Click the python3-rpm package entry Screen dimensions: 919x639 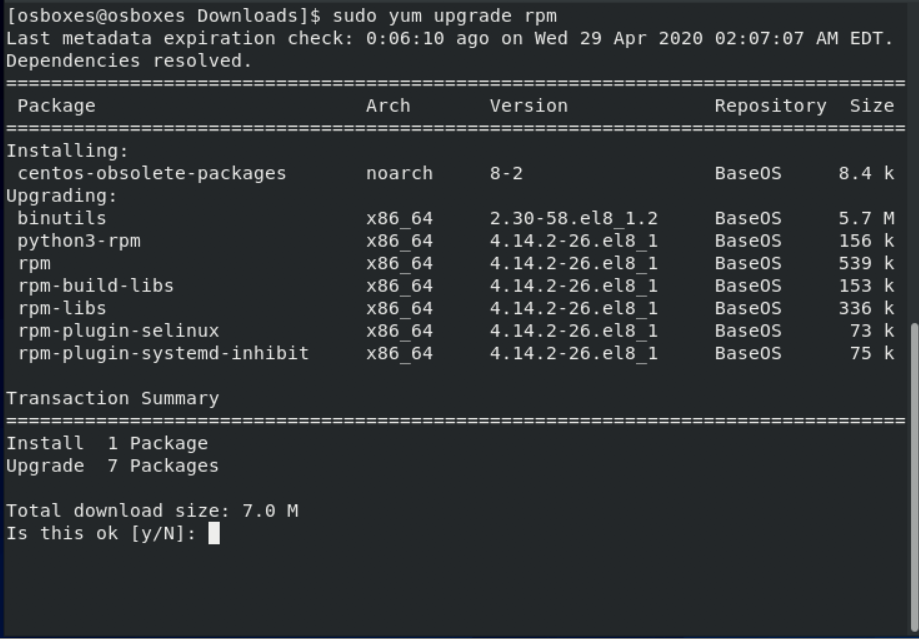click(x=78, y=241)
